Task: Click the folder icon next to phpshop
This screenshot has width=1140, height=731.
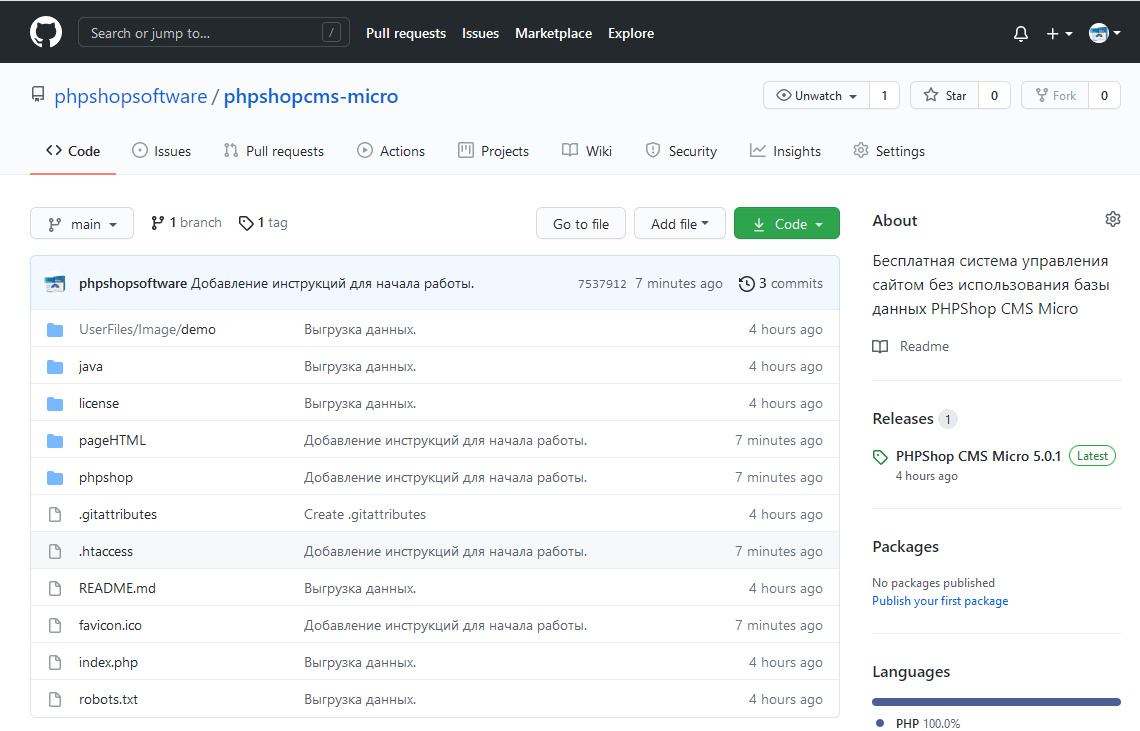Action: pos(55,478)
